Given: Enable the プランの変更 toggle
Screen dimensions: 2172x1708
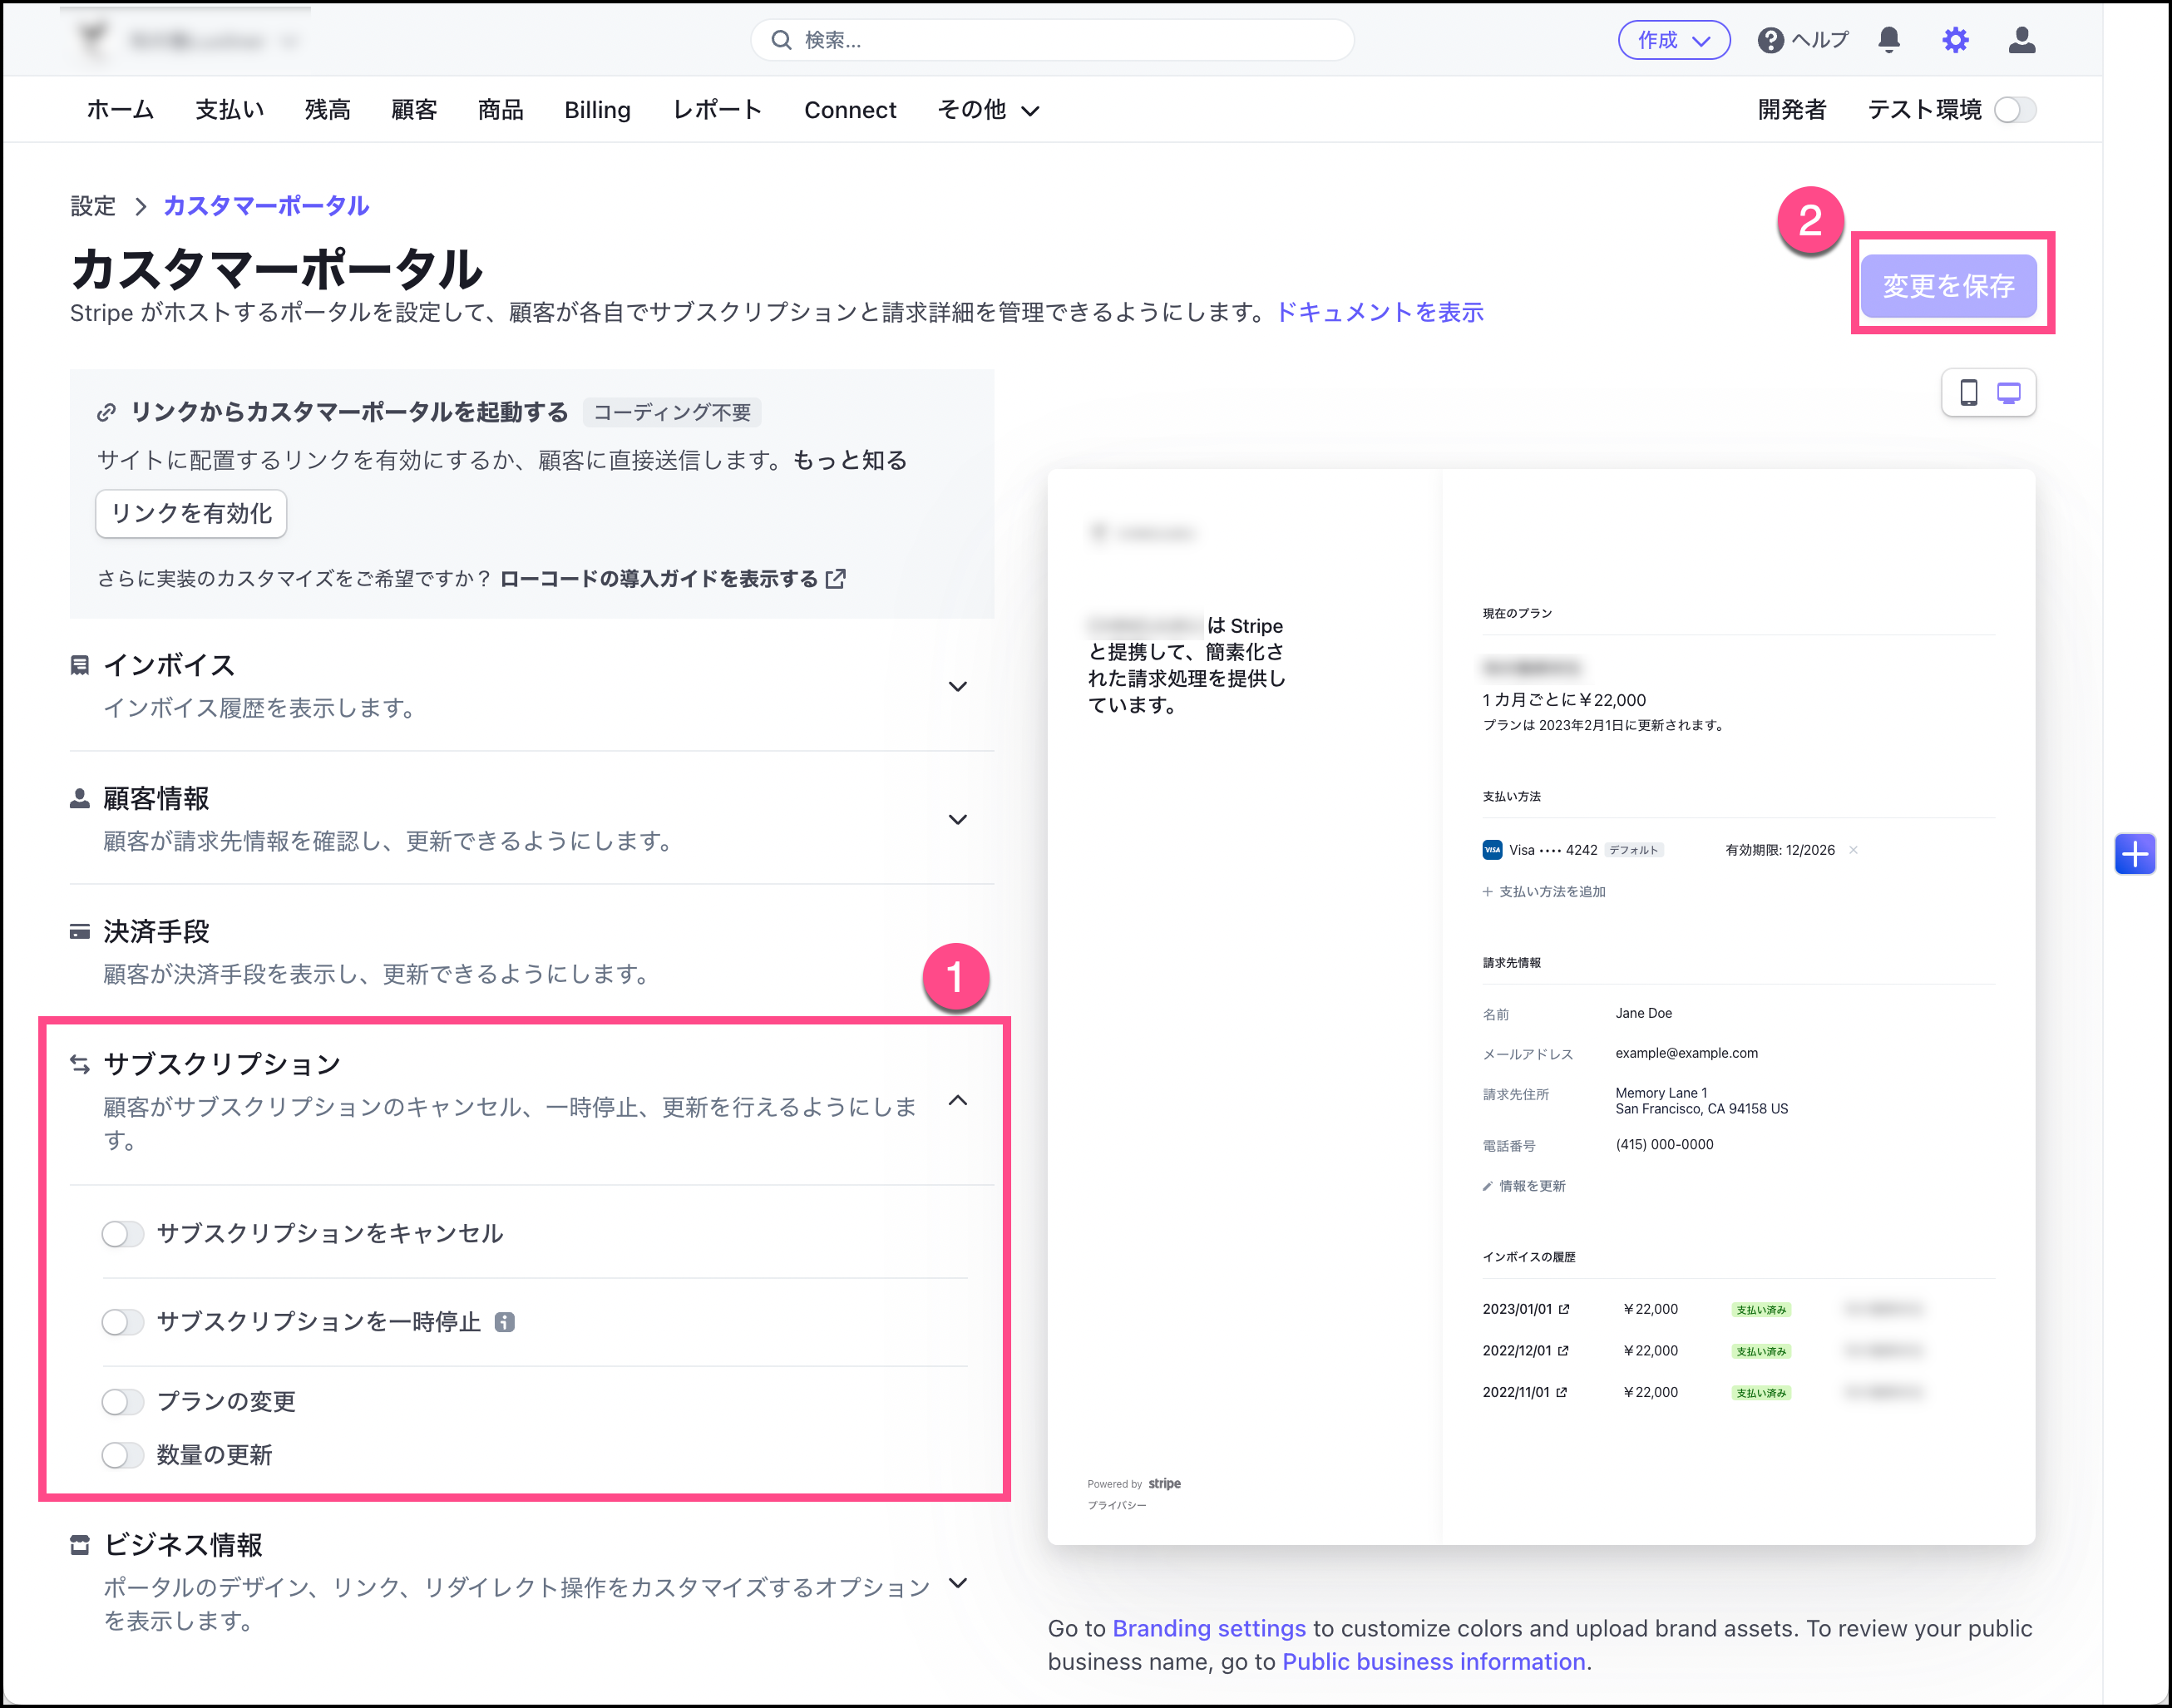Looking at the screenshot, I should 123,1402.
